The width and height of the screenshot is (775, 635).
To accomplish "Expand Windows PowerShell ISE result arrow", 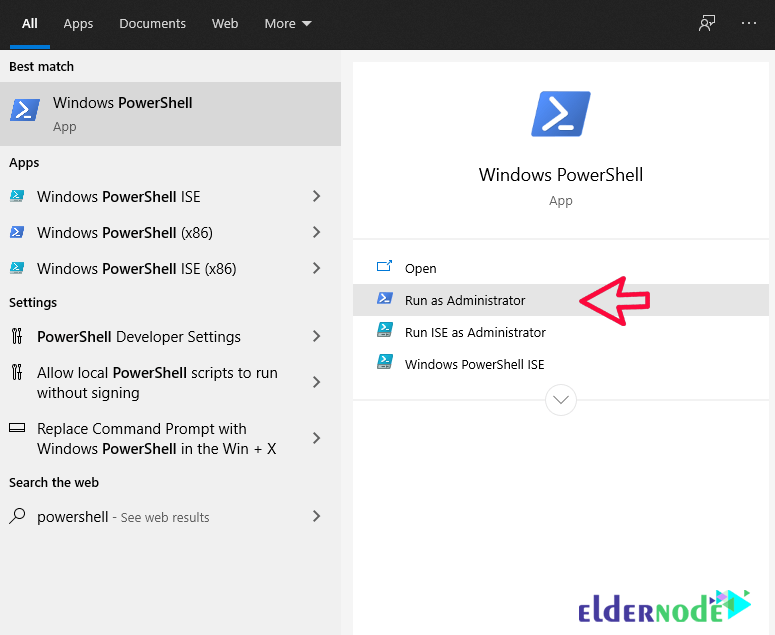I will tap(317, 196).
